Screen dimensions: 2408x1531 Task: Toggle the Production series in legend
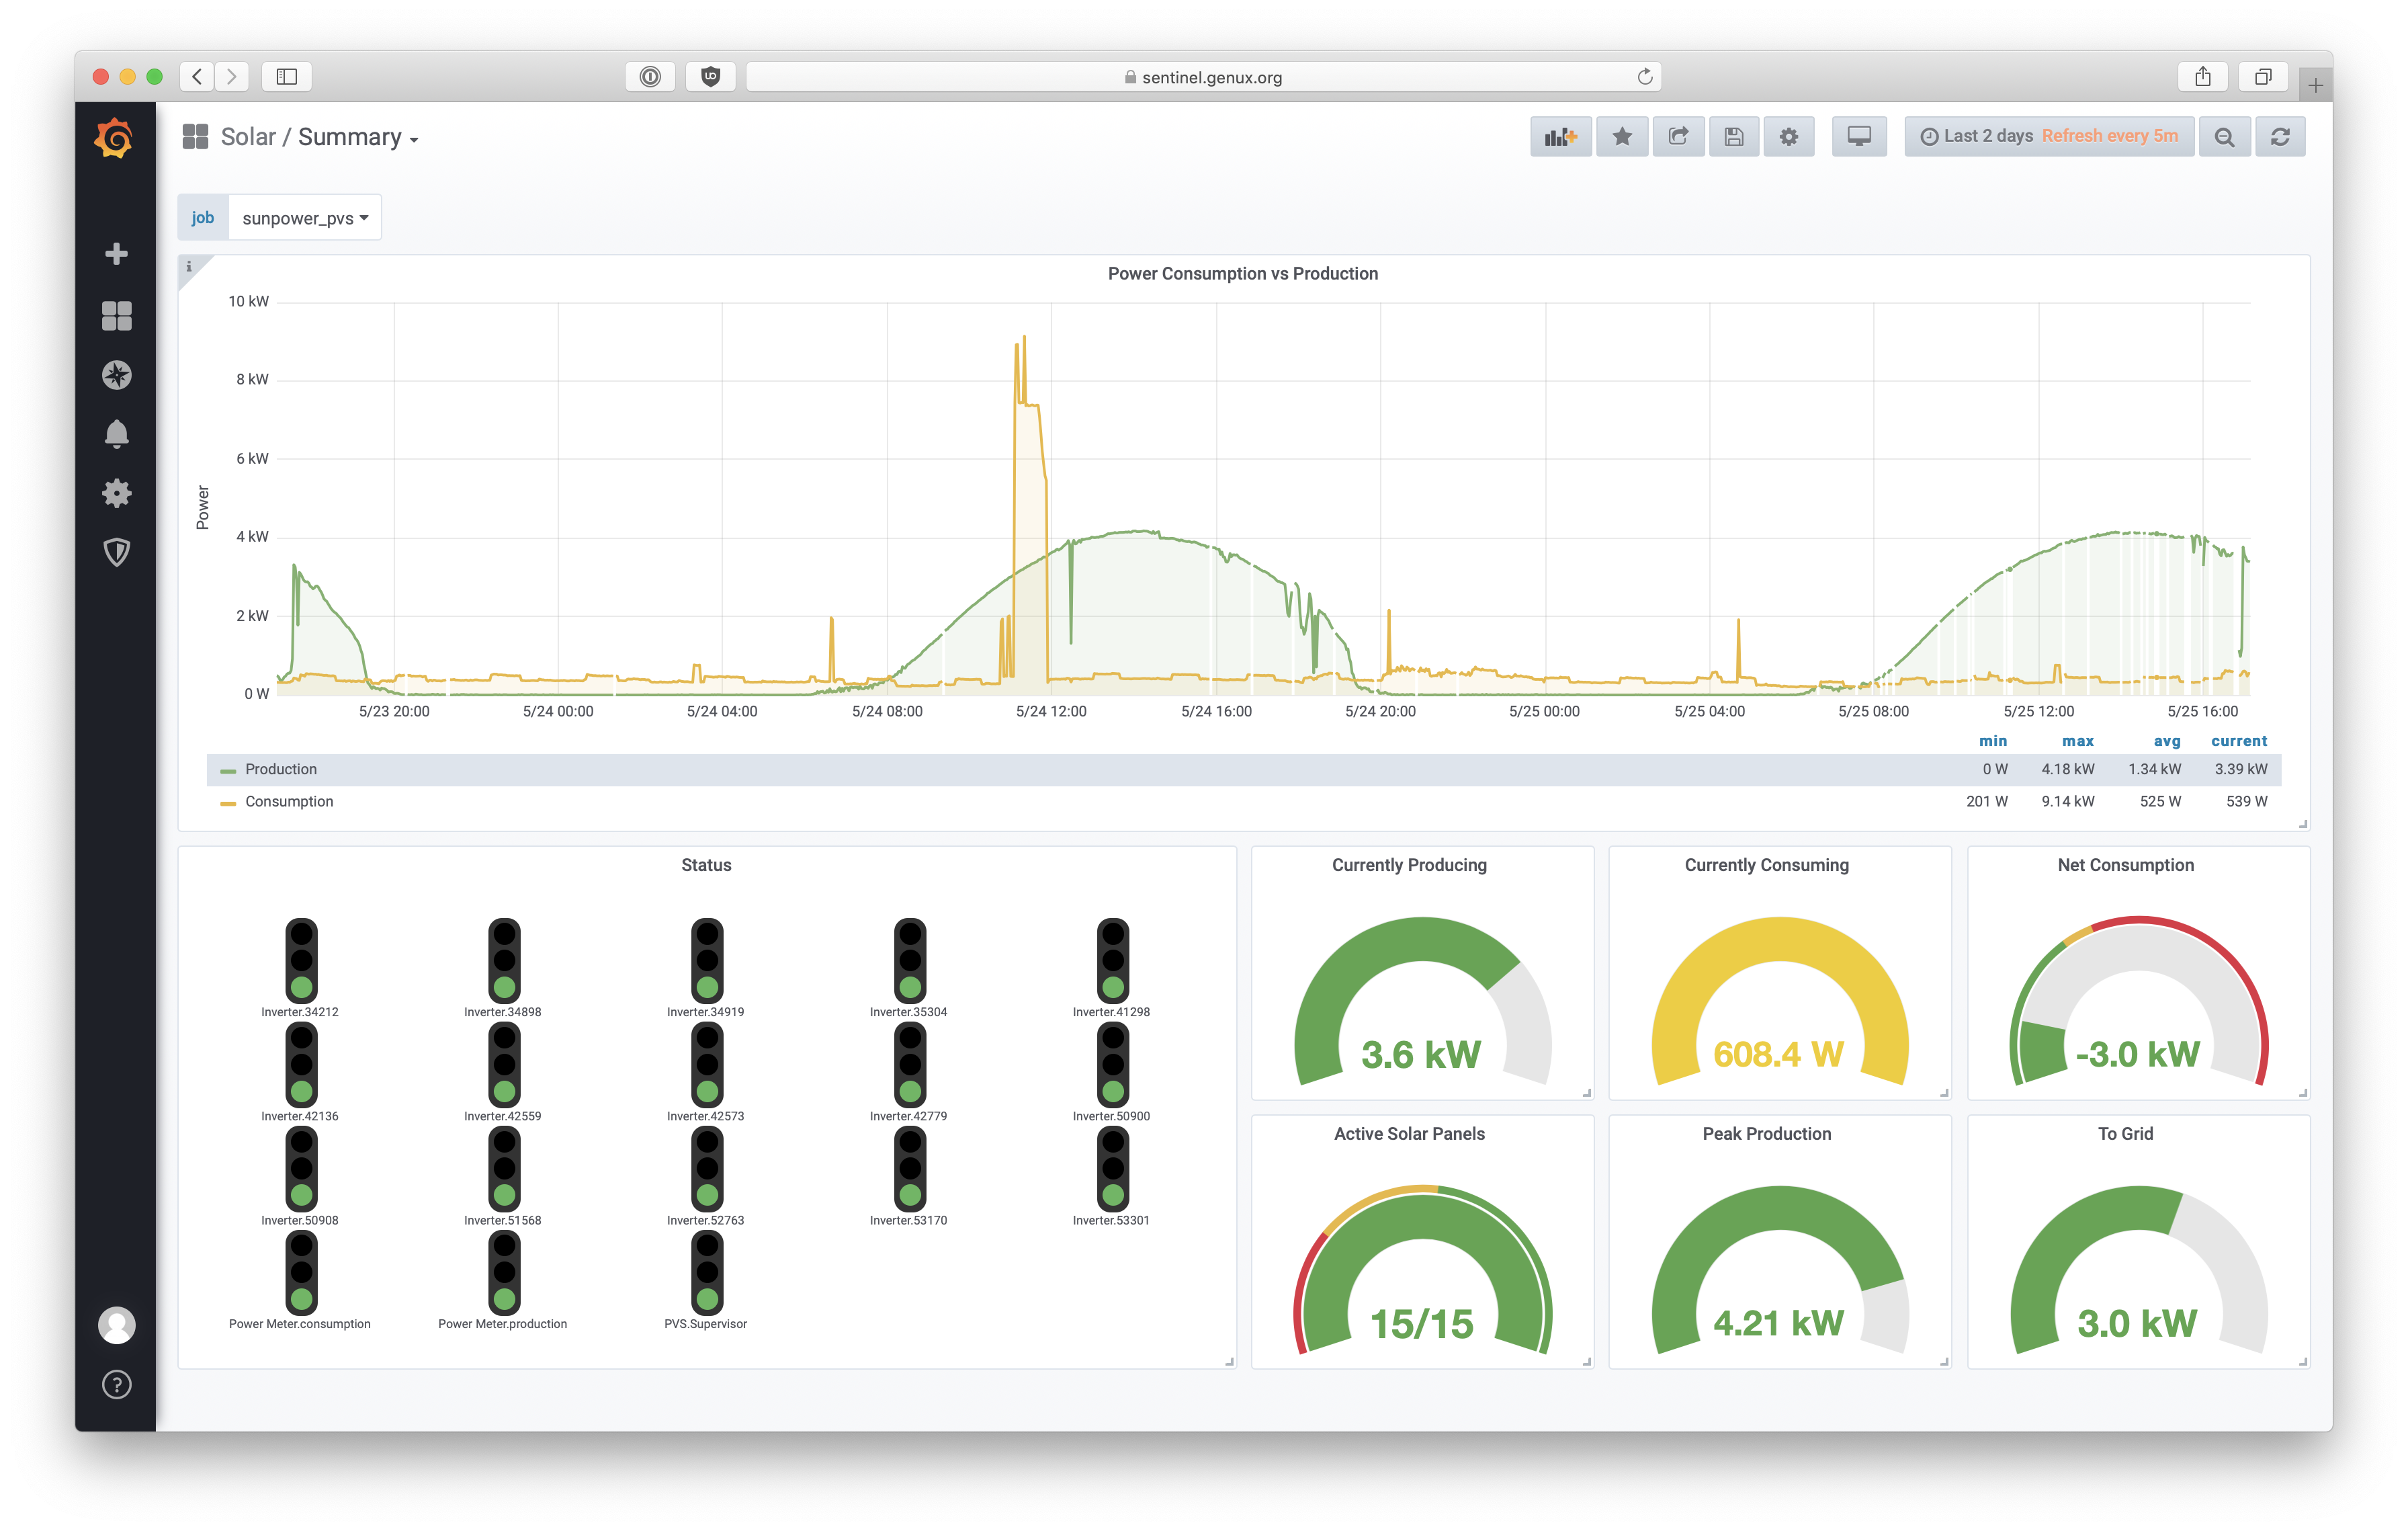coord(281,769)
